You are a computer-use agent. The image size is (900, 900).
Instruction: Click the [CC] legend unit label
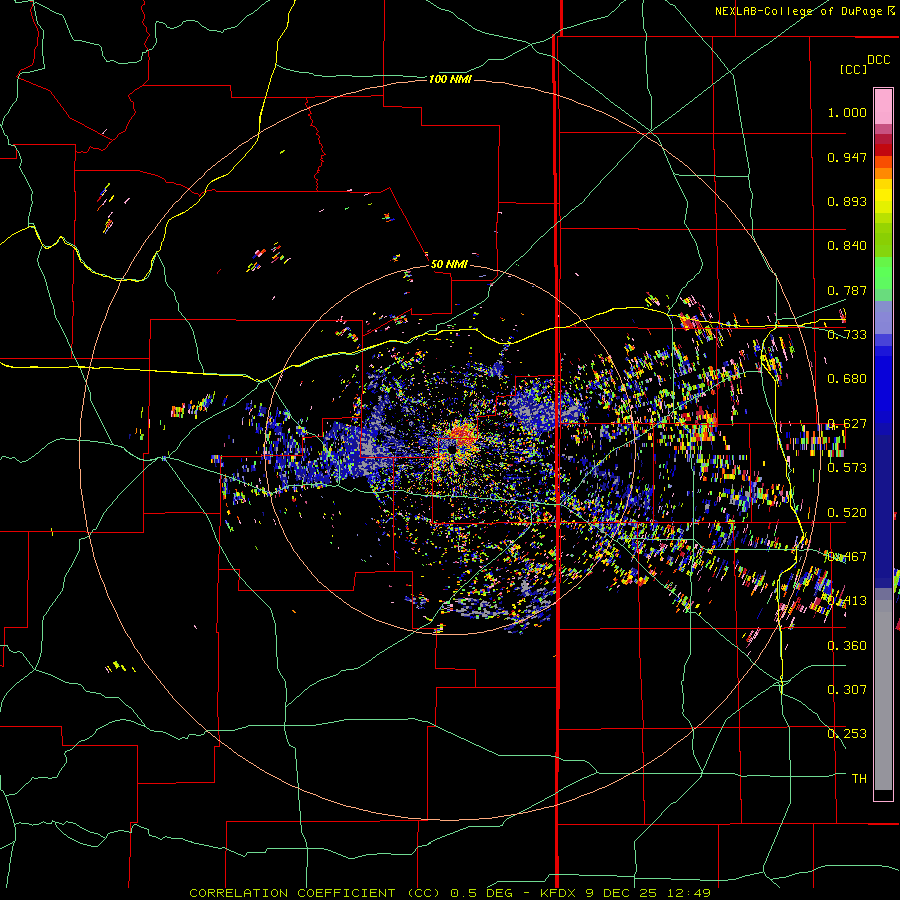click(853, 69)
